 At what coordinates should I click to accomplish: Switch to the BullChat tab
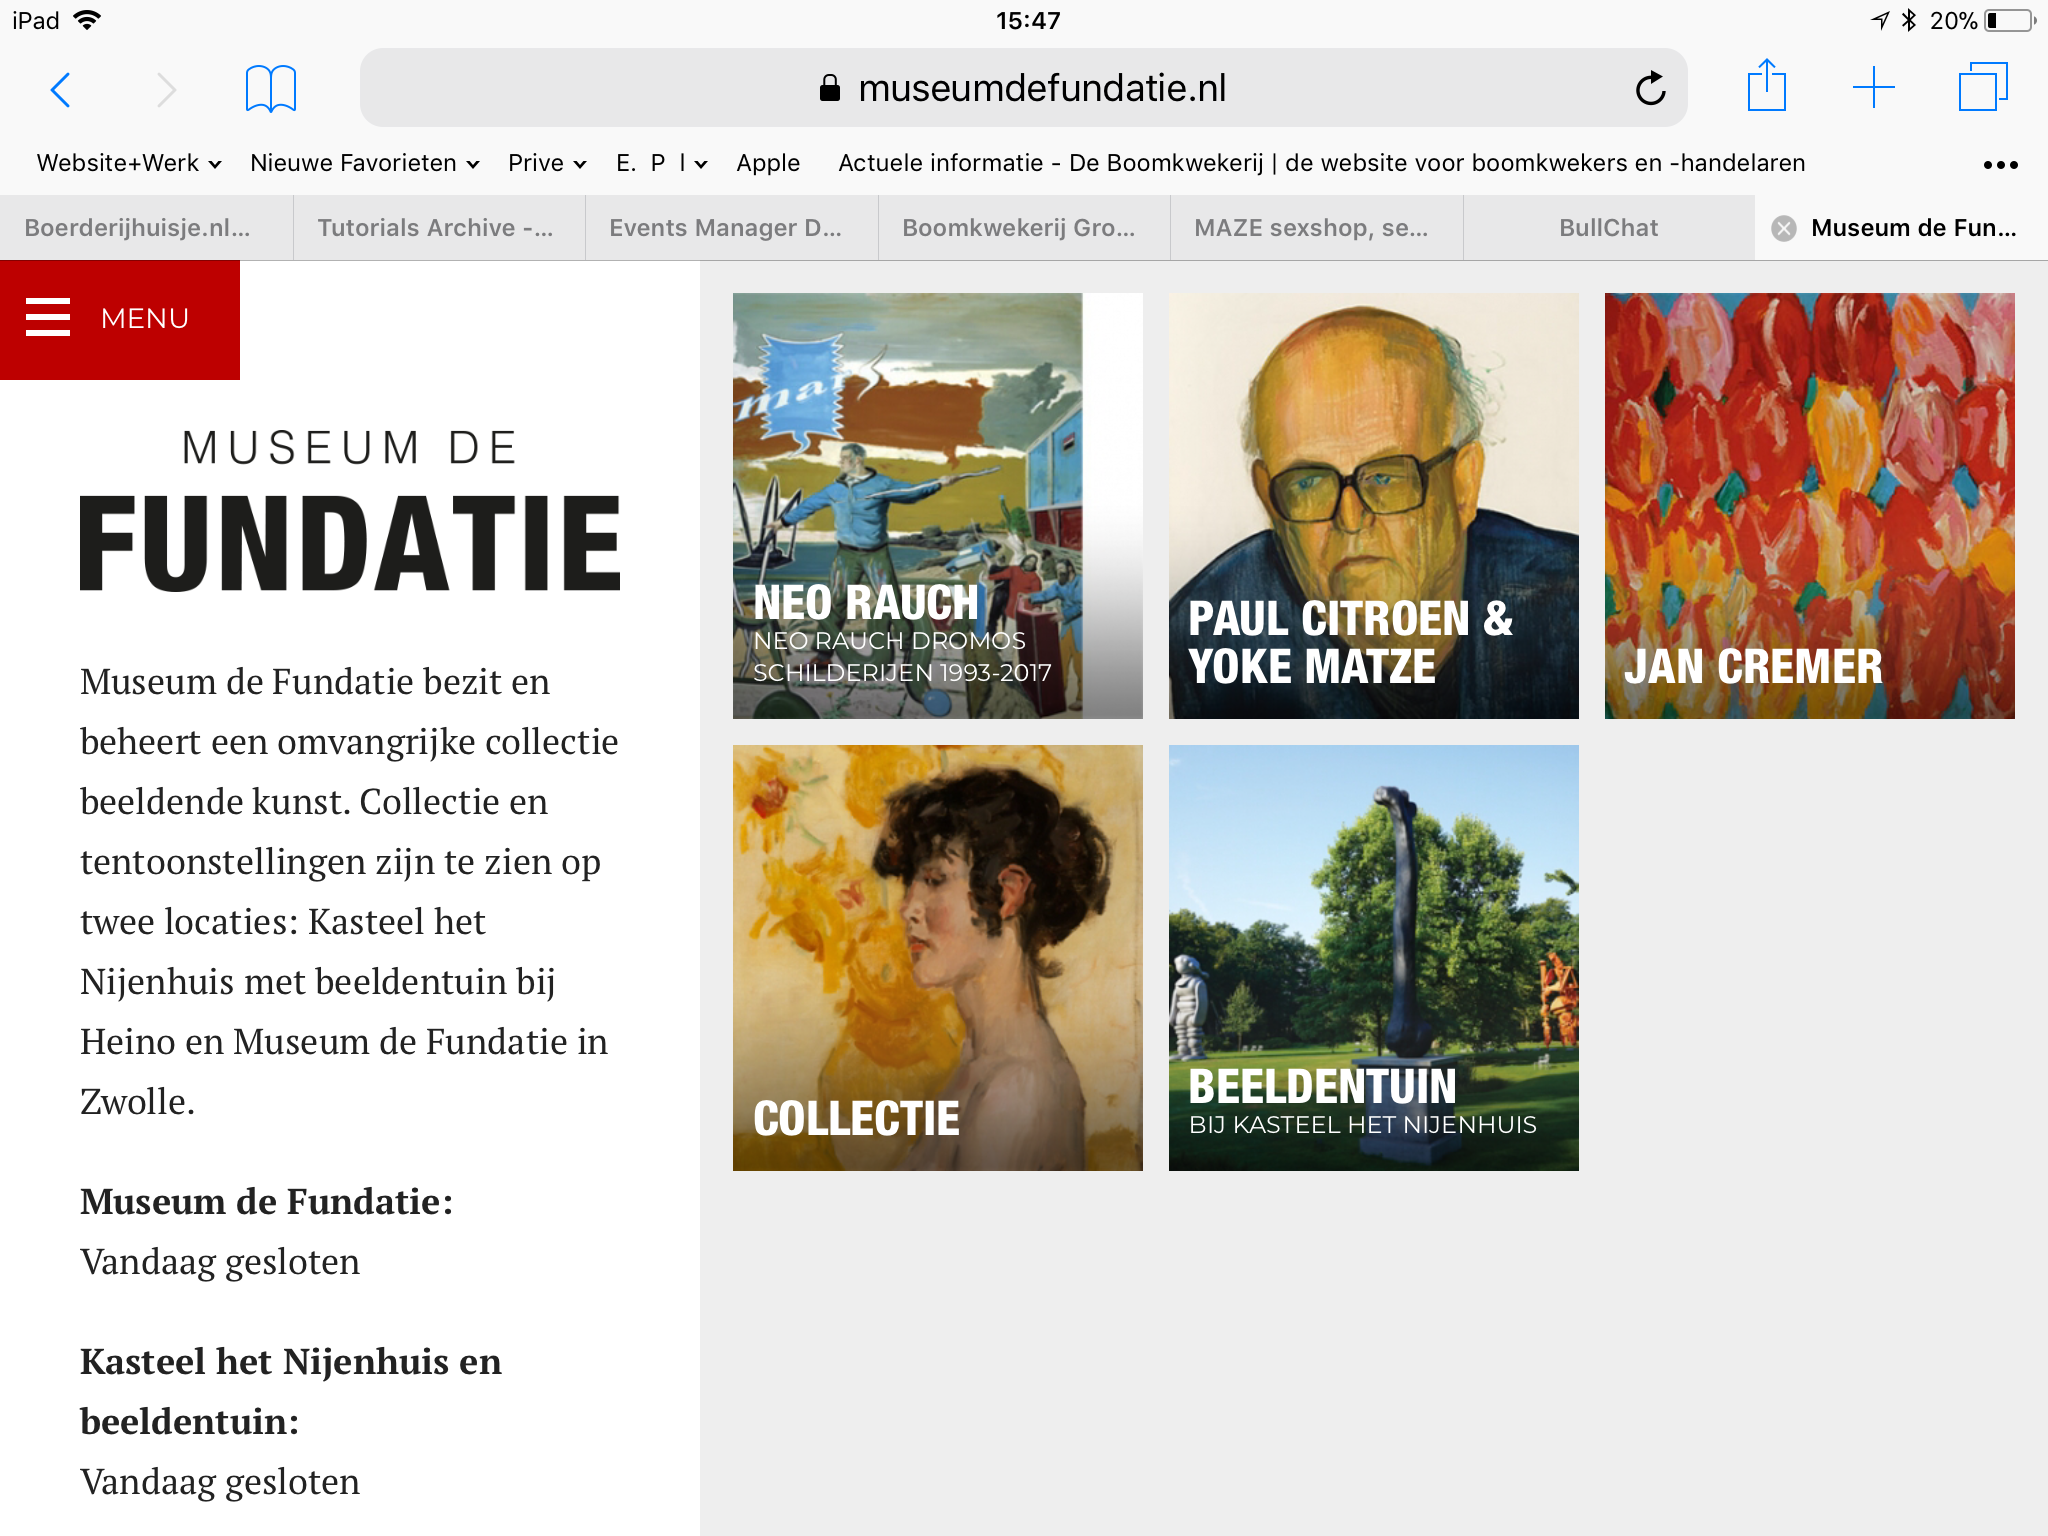point(1609,228)
